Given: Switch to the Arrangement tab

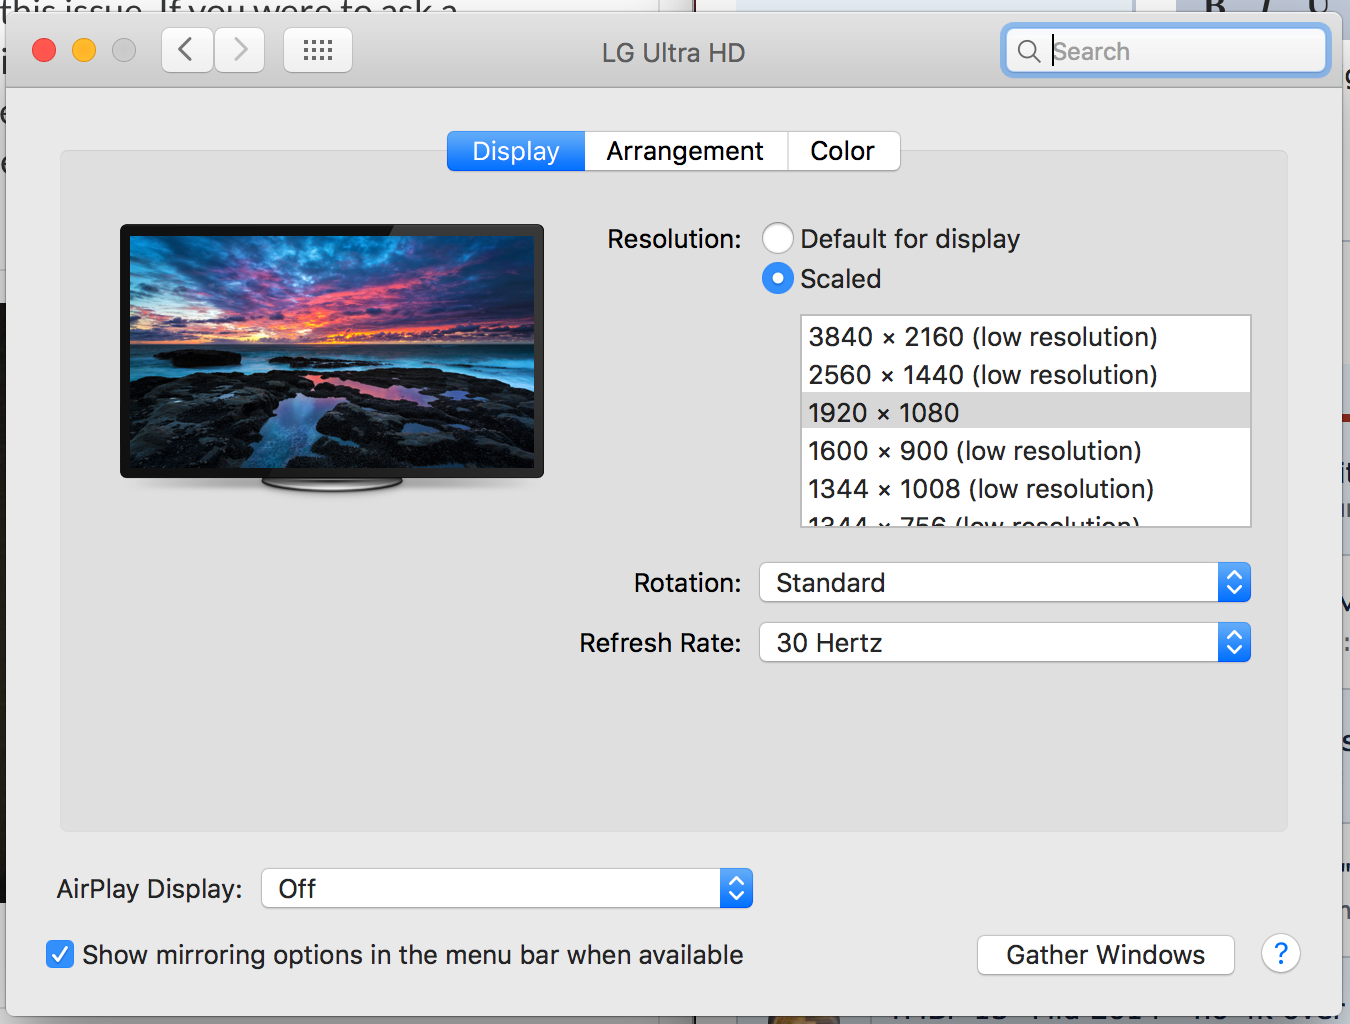Looking at the screenshot, I should tap(685, 151).
